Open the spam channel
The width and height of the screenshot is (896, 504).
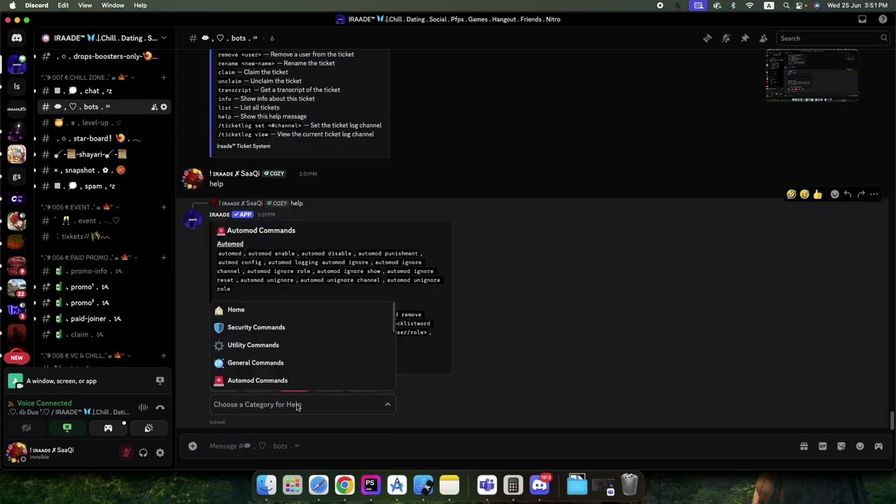(104, 186)
